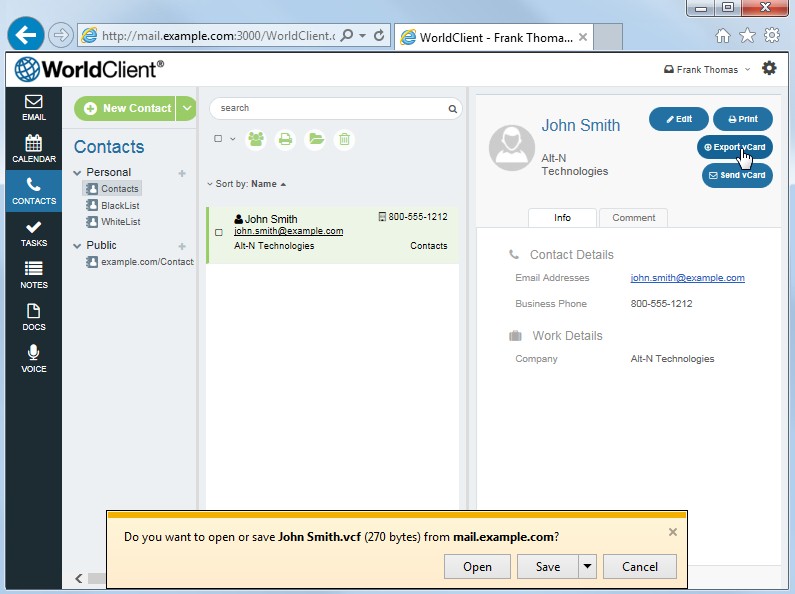Image resolution: width=795 pixels, height=594 pixels.
Task: Tick the checkbox beside John Smith contact
Action: [219, 232]
